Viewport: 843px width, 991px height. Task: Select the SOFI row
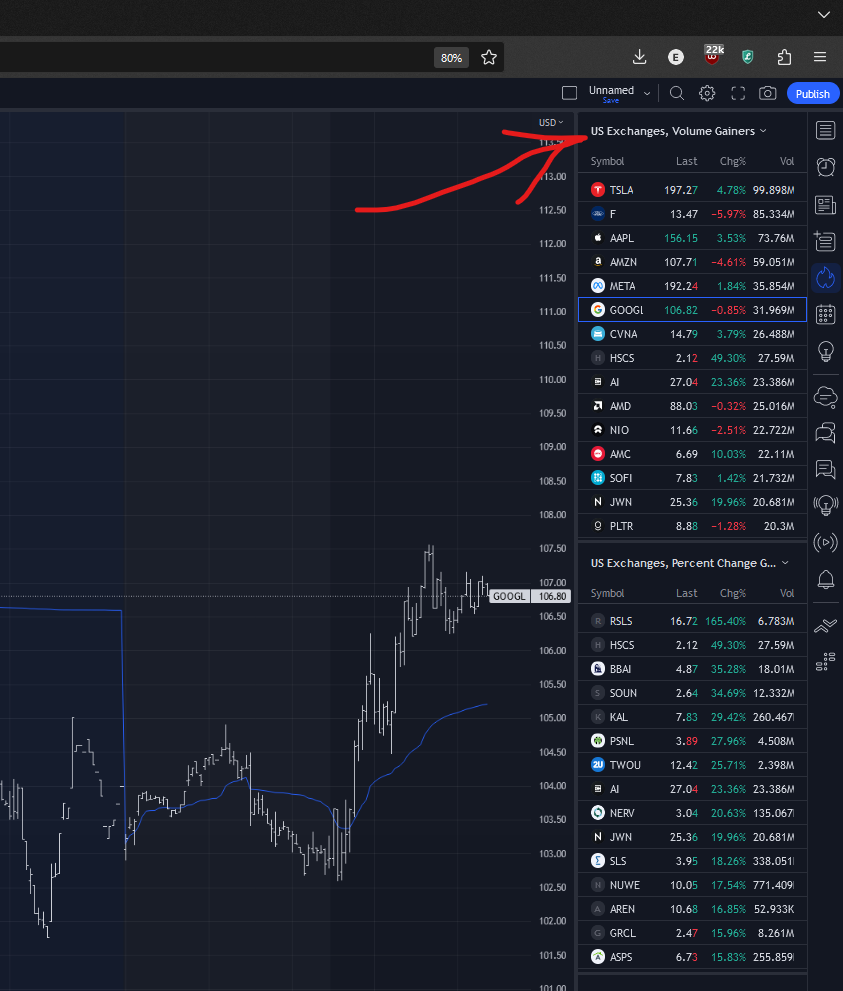point(692,478)
